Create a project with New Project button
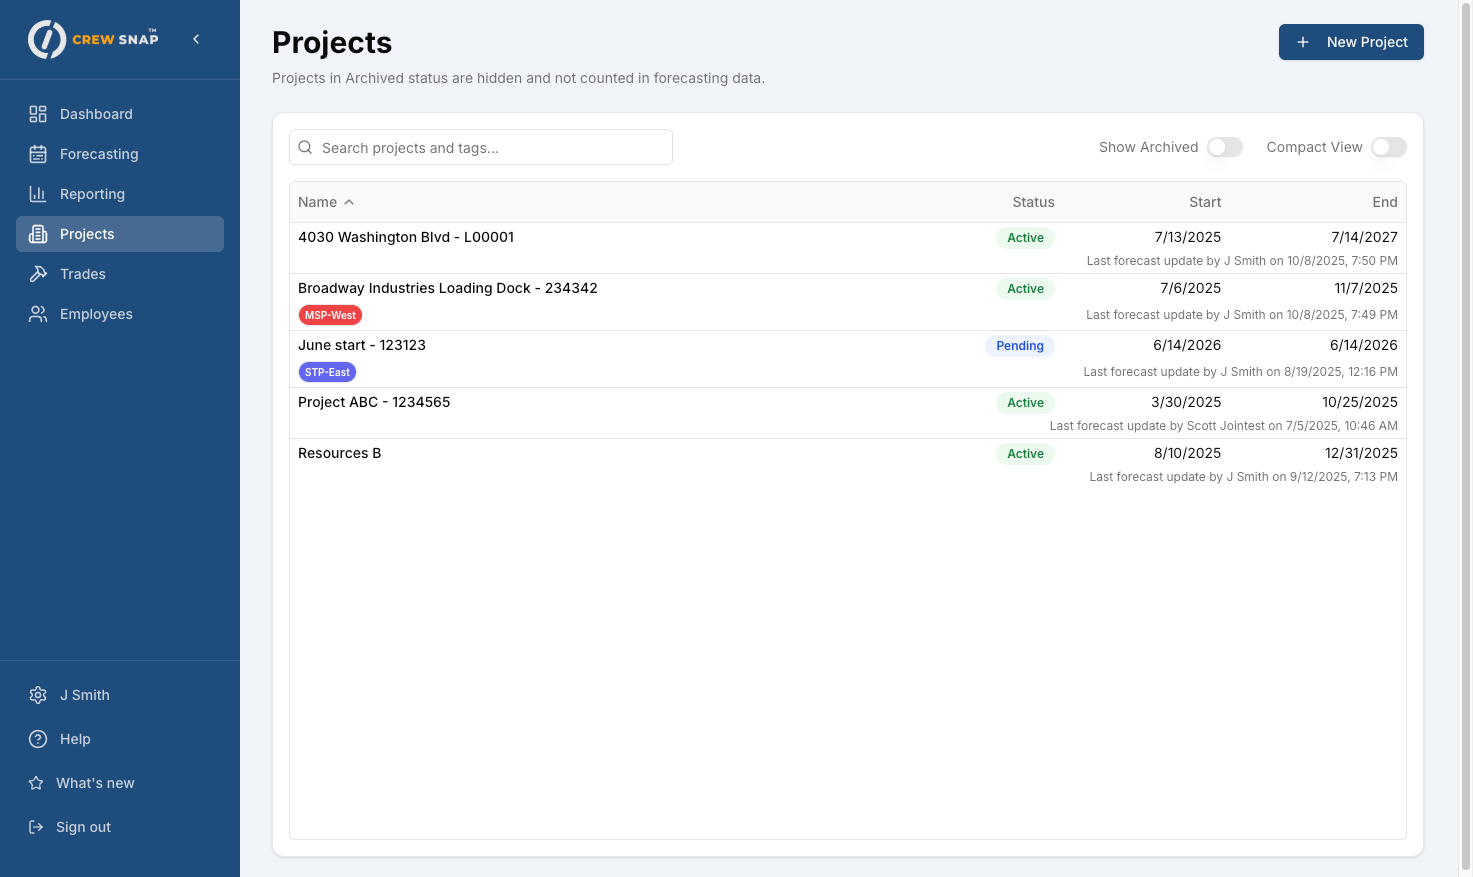1473x877 pixels. (1350, 42)
